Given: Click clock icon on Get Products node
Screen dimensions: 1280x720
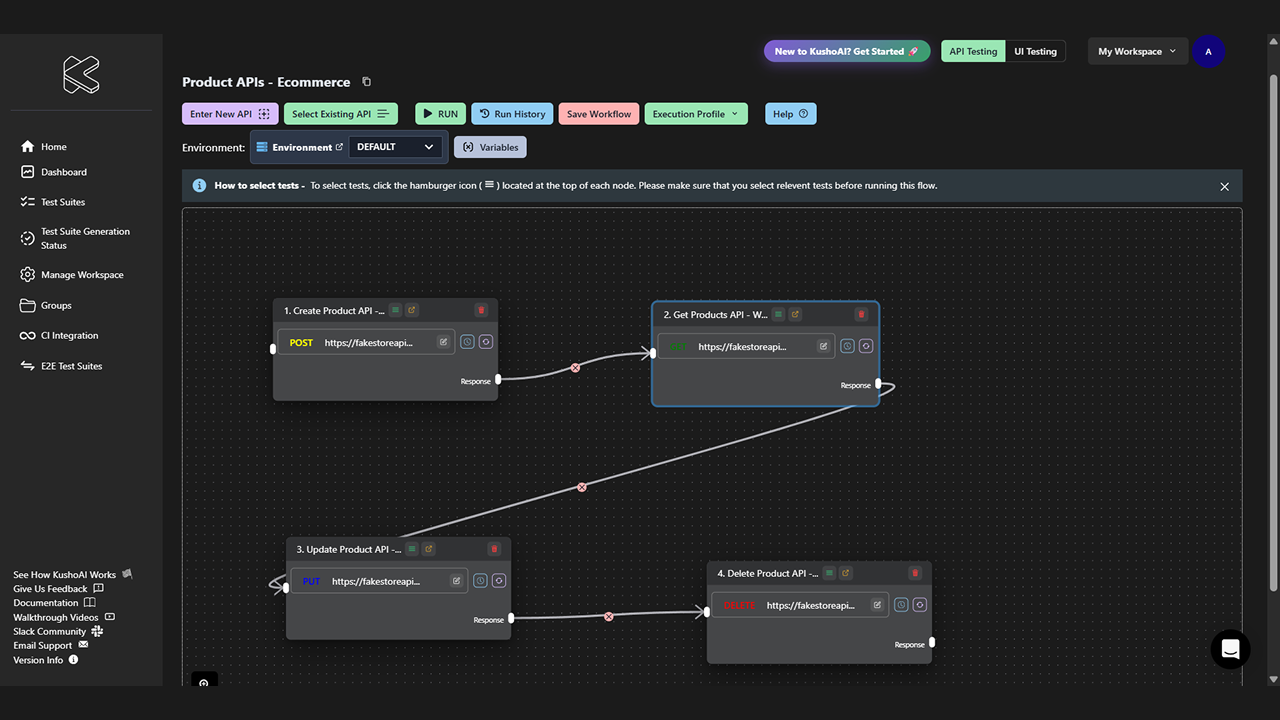Looking at the screenshot, I should [847, 347].
